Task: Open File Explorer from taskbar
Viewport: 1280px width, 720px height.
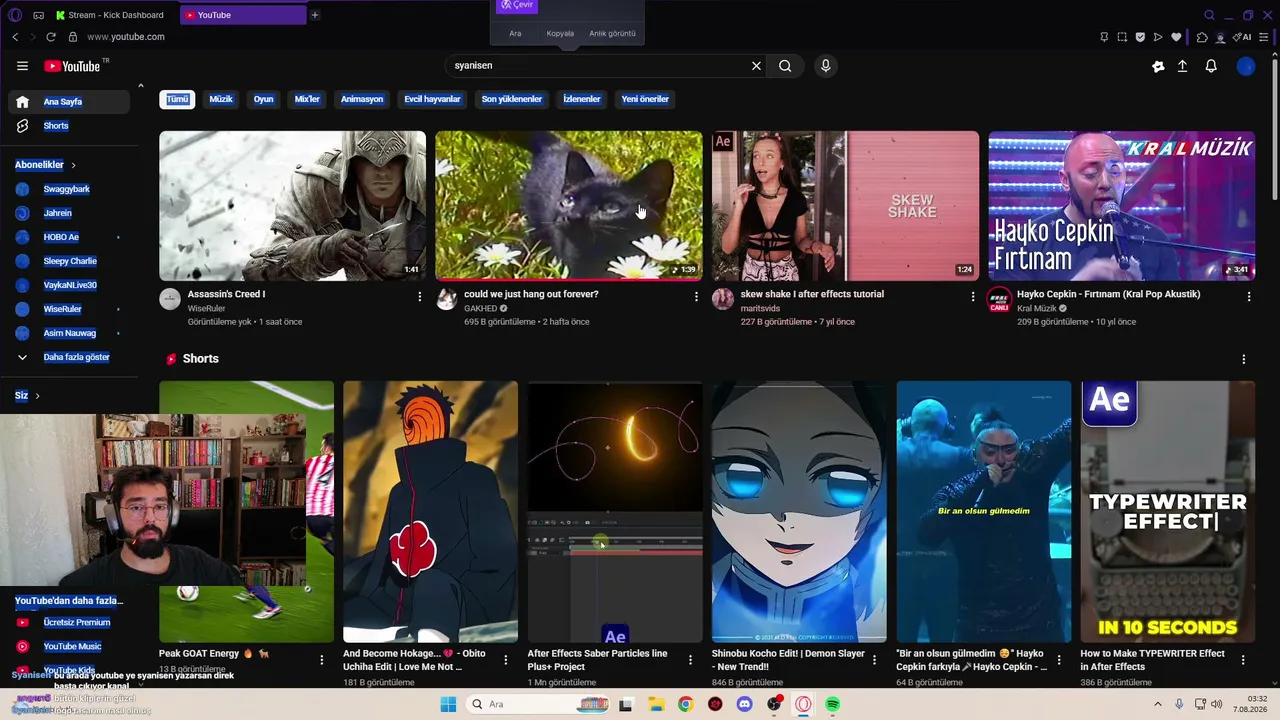Action: 655,704
